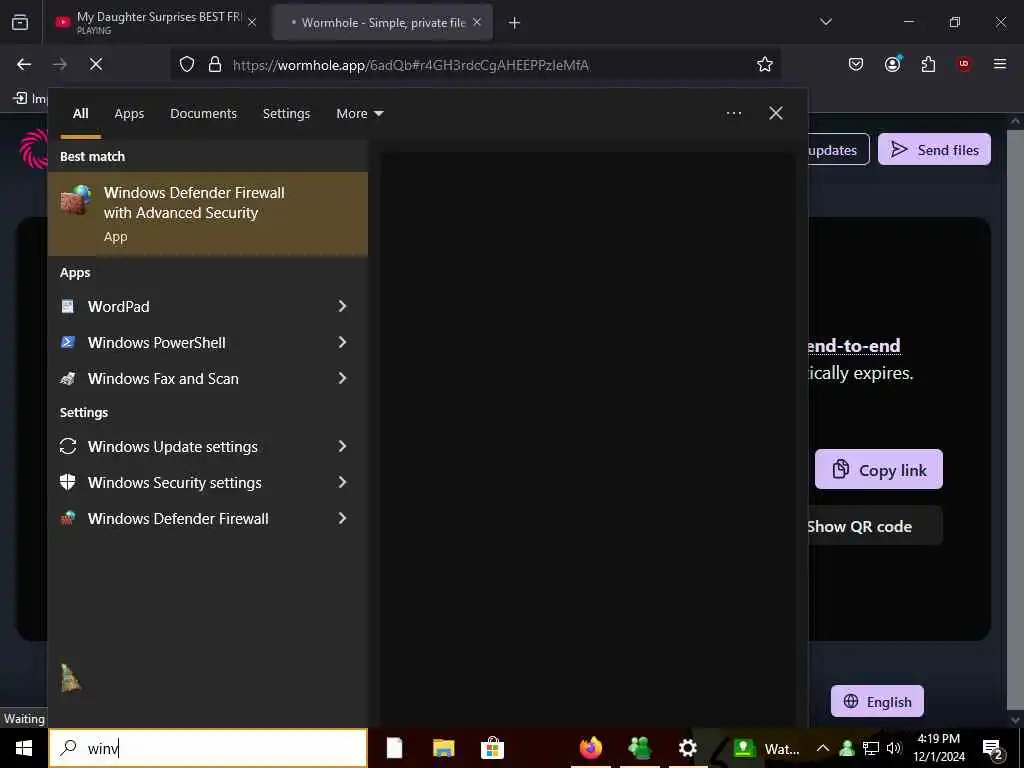Show tracking protection shield info
Viewport: 1024px width, 768px height.
pos(187,65)
